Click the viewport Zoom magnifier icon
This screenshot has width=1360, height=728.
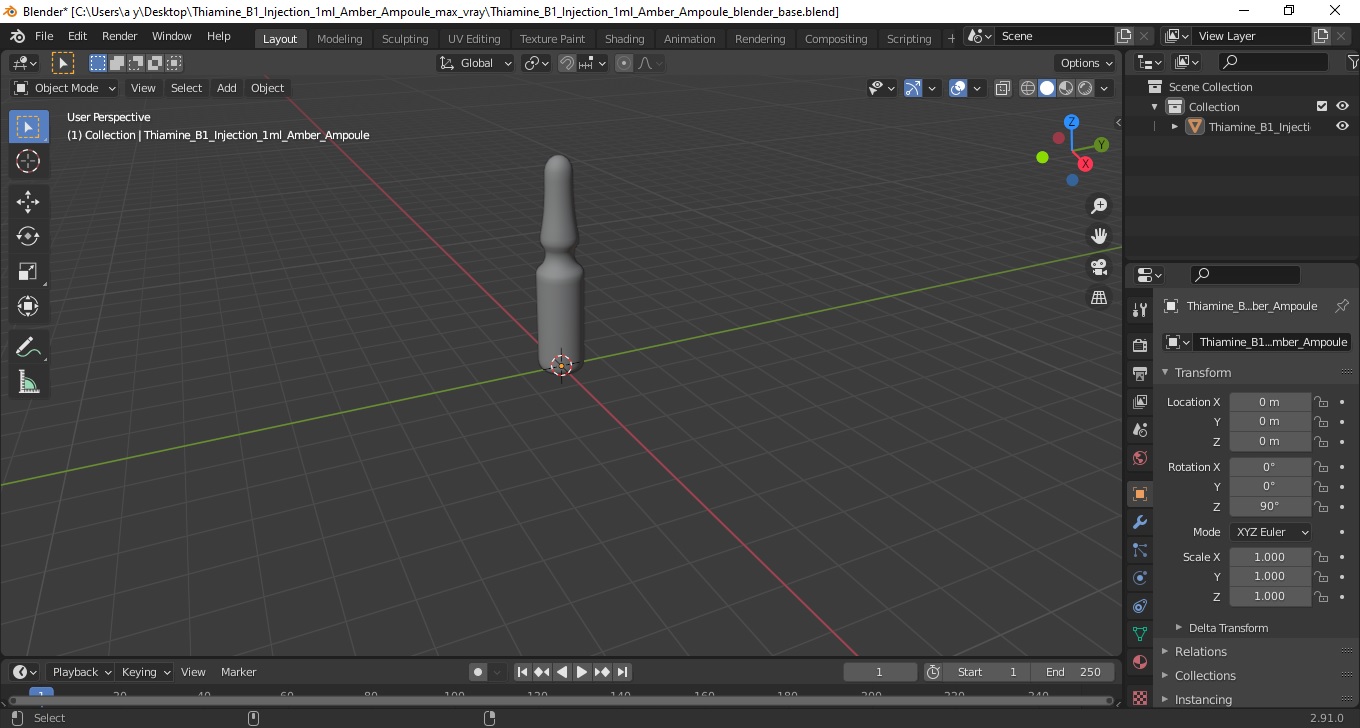1099,206
